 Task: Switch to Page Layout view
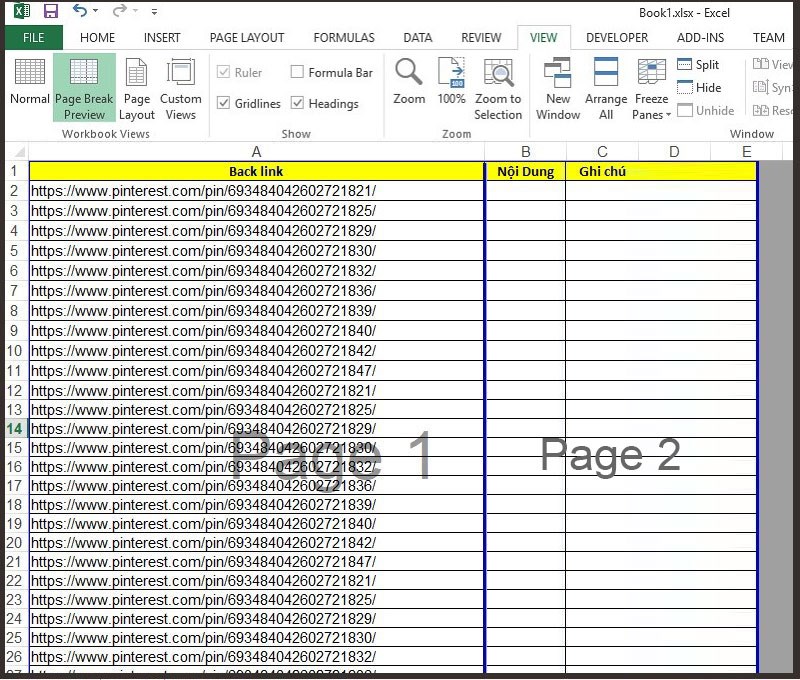[x=136, y=89]
